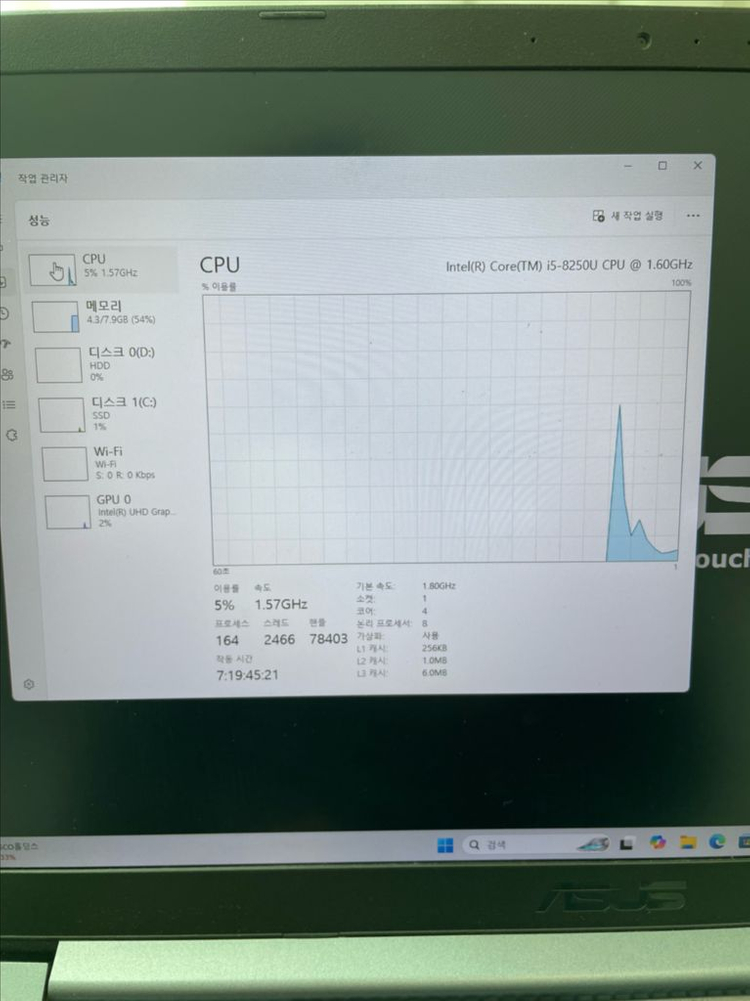Screen dimensions: 750x1001
Task: Open the Services icon in left navigation
Action: pos(12,435)
